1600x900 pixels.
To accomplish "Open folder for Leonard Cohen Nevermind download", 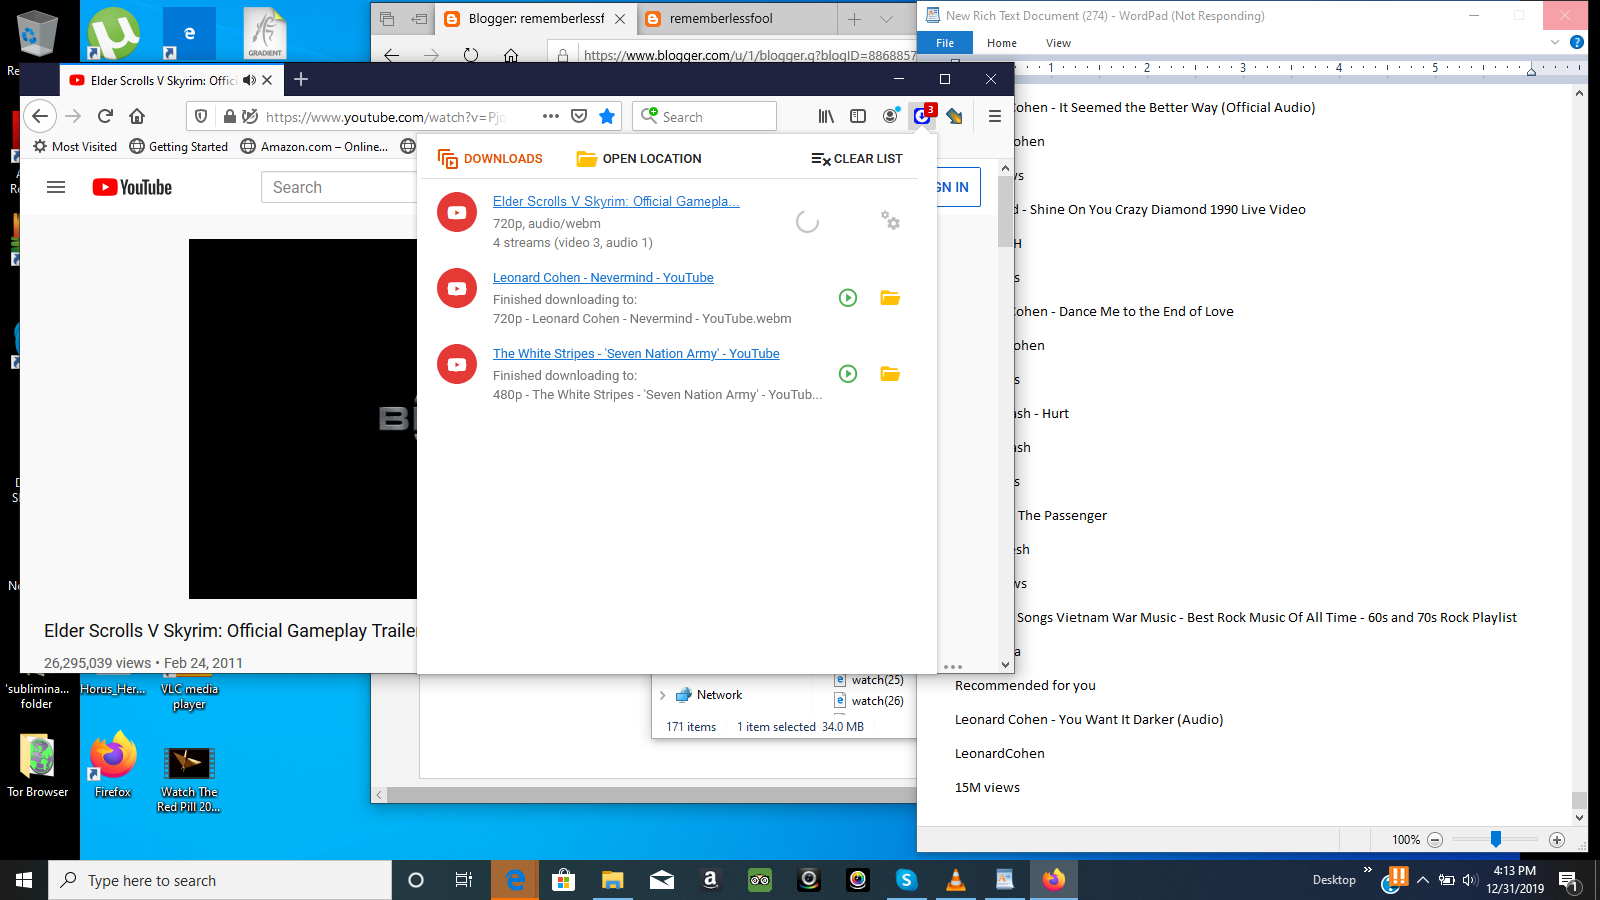I will (890, 297).
